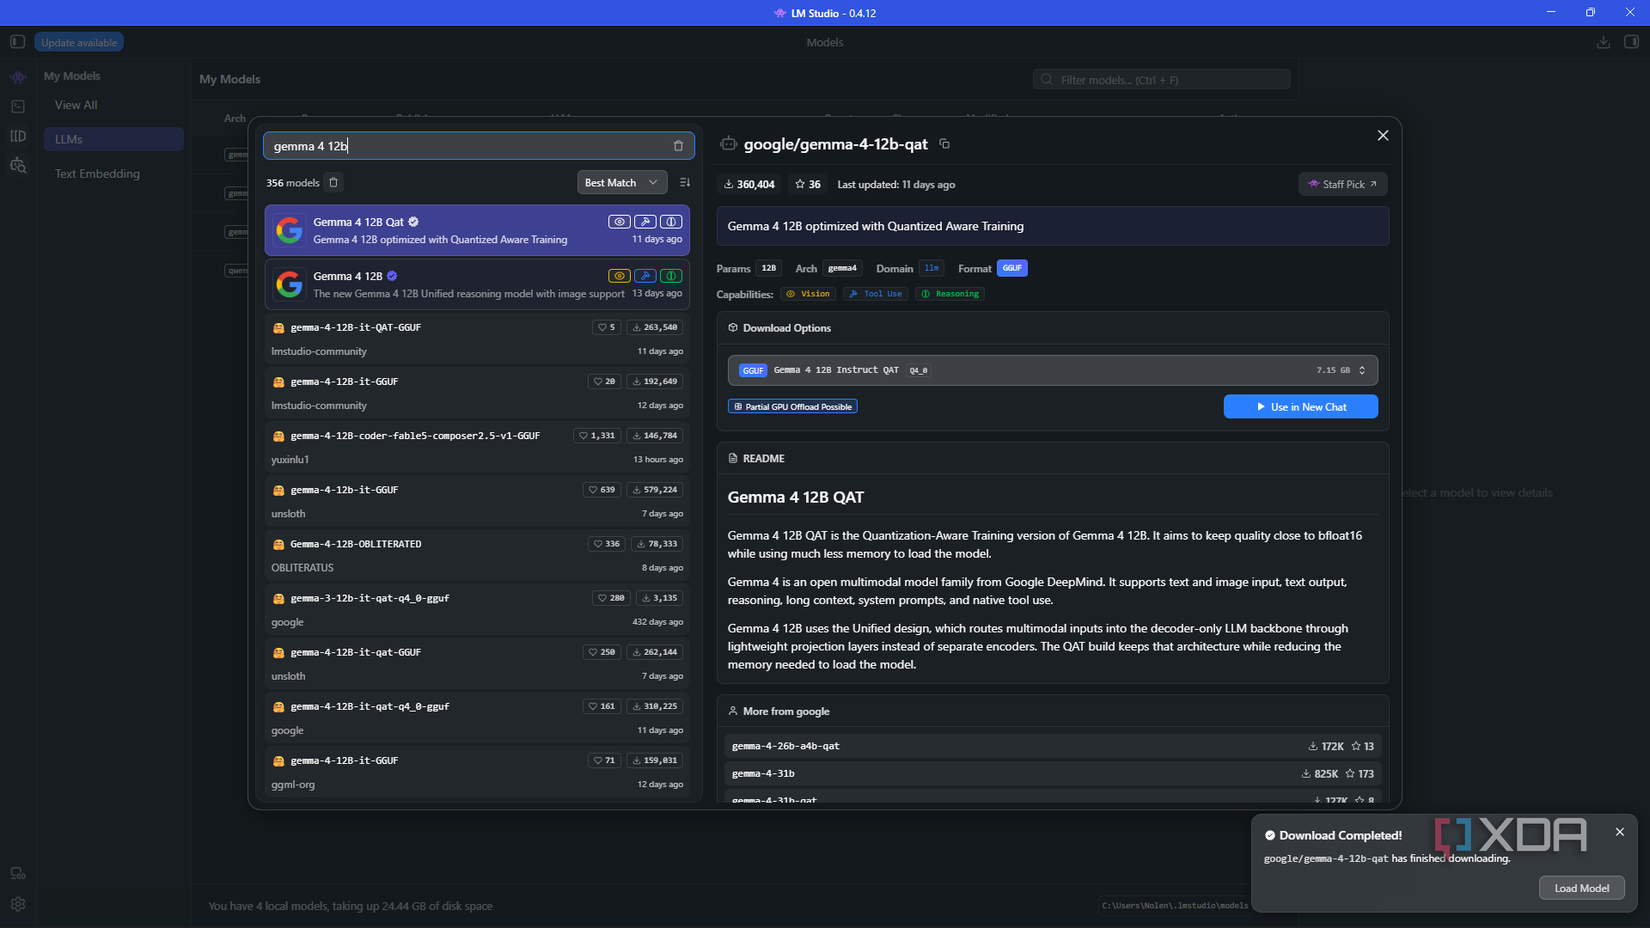This screenshot has height=928, width=1650.
Task: Copy the google/gemma-4-12b-qat model name
Action: [944, 144]
